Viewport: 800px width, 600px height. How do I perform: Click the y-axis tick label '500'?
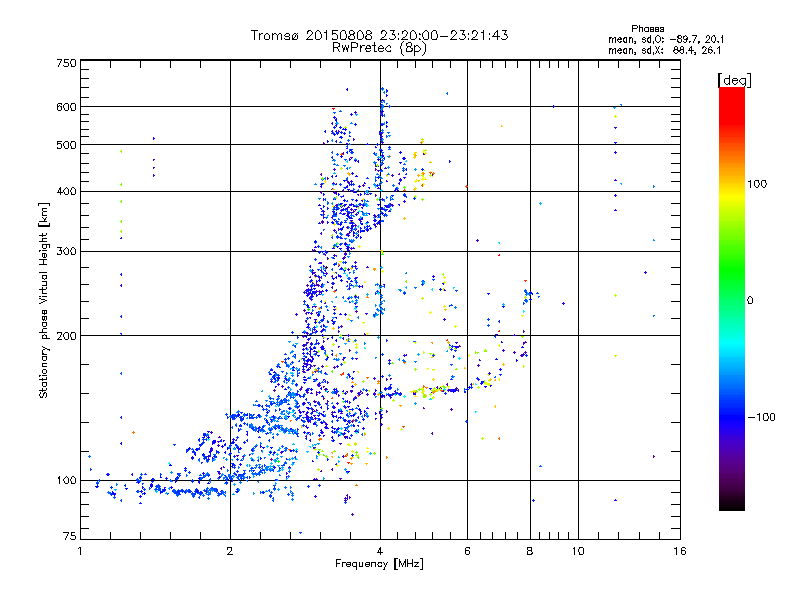[x=66, y=145]
